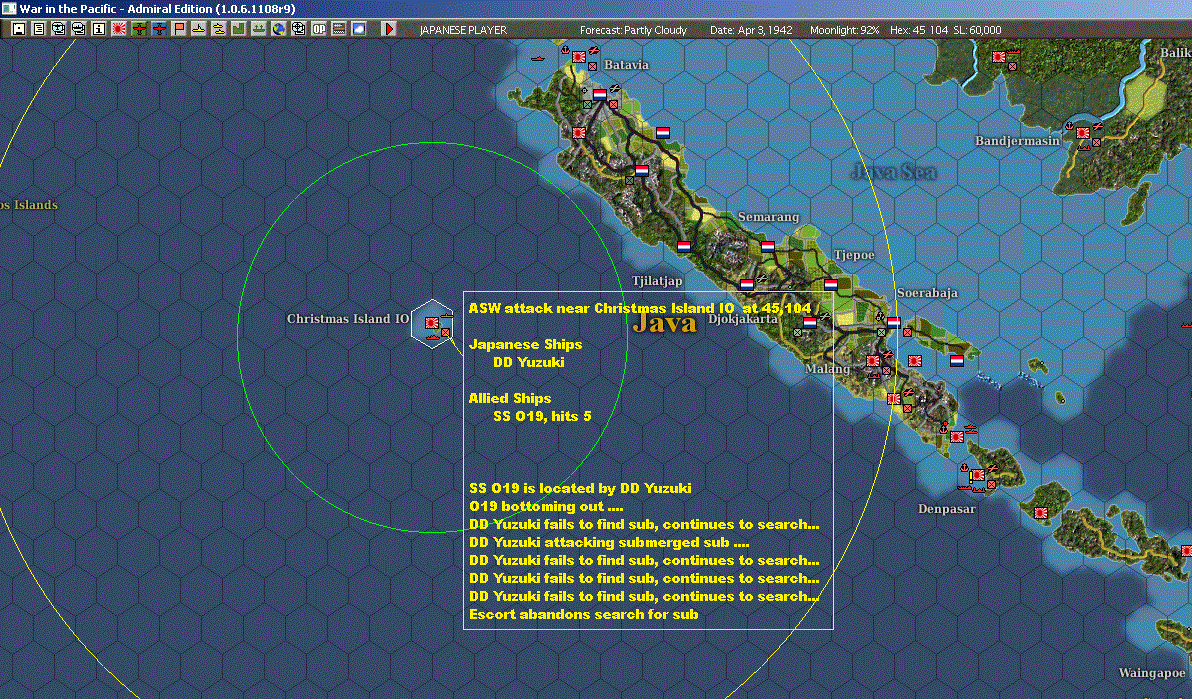This screenshot has height=699, width=1192.
Task: Click the striped brown bar toolbar icon
Action: click(339, 29)
